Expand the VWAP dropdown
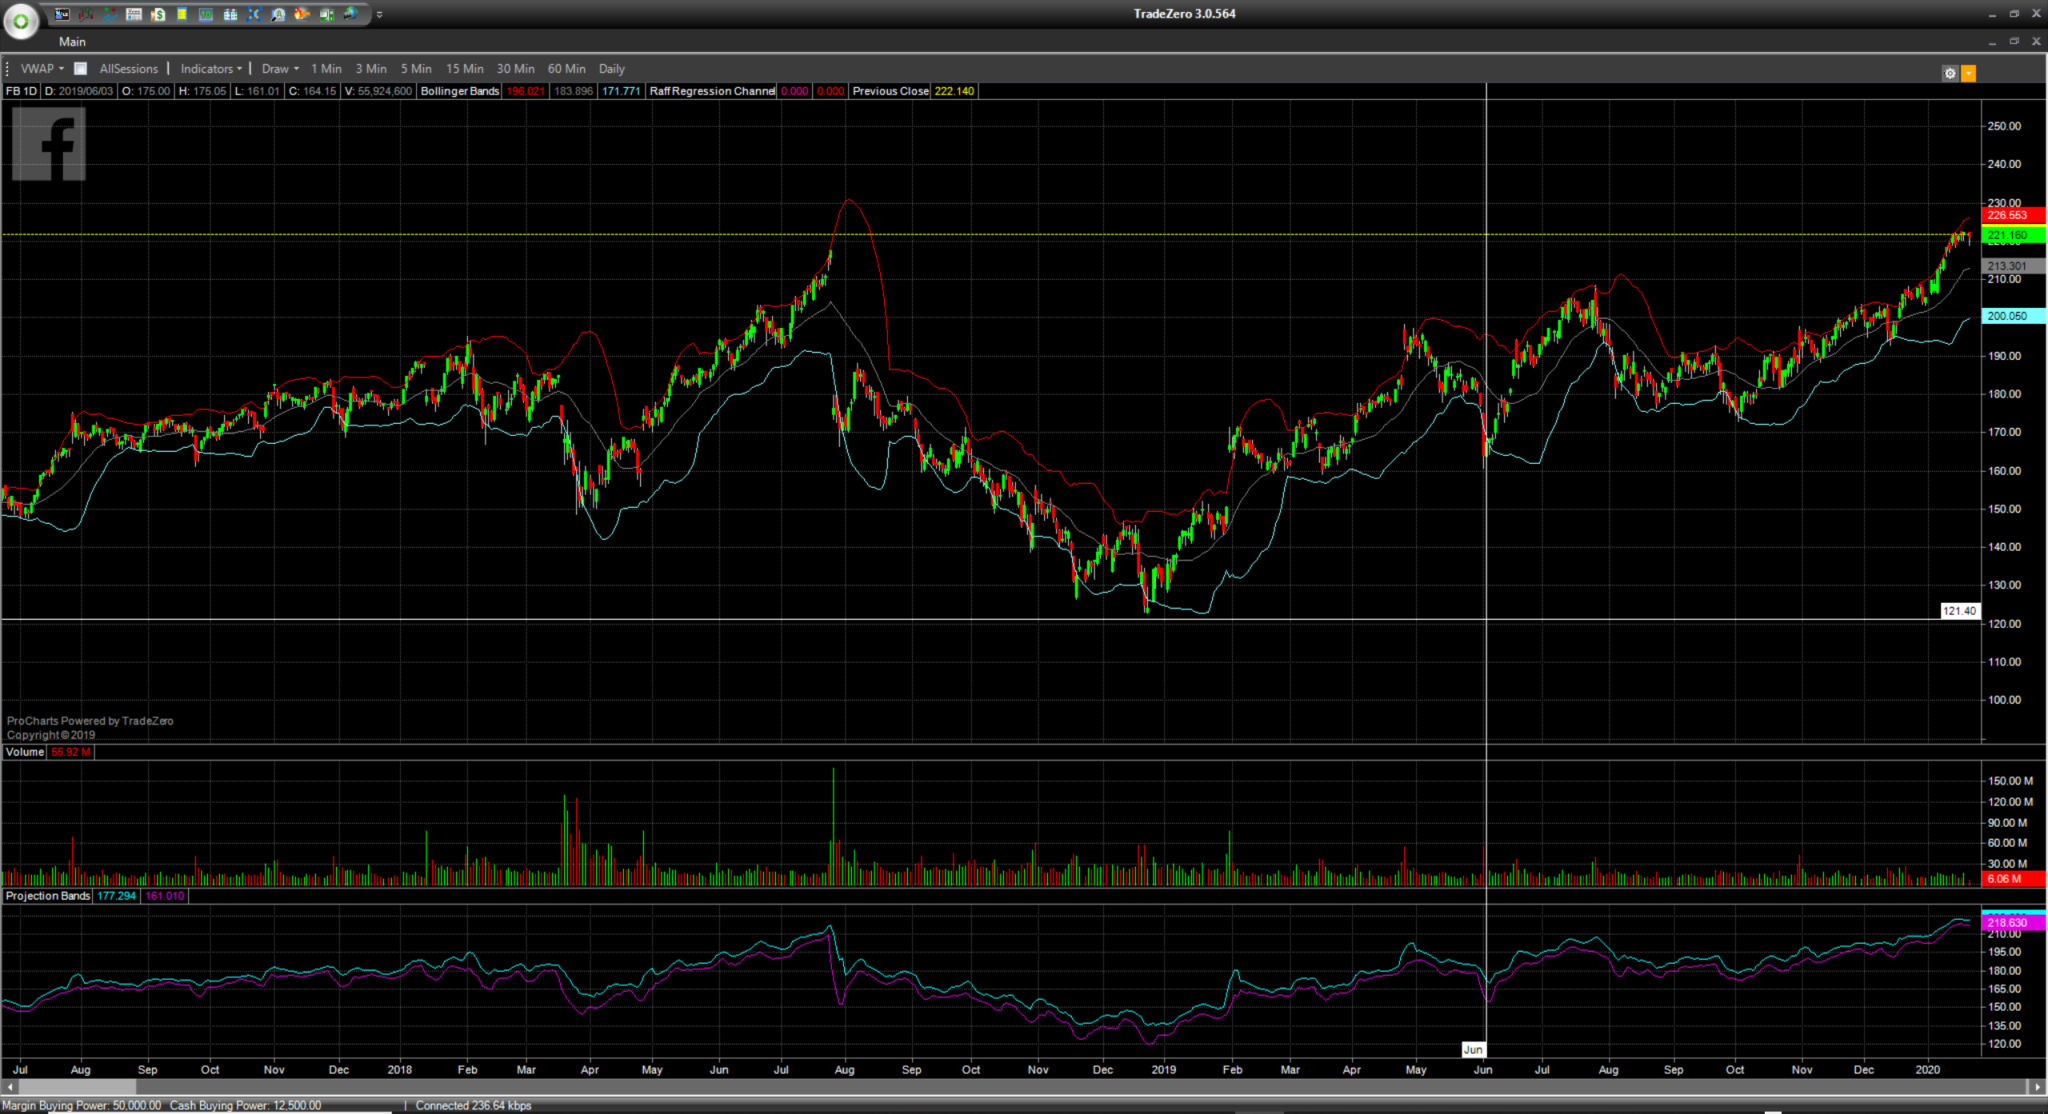The image size is (2048, 1114). (x=42, y=69)
